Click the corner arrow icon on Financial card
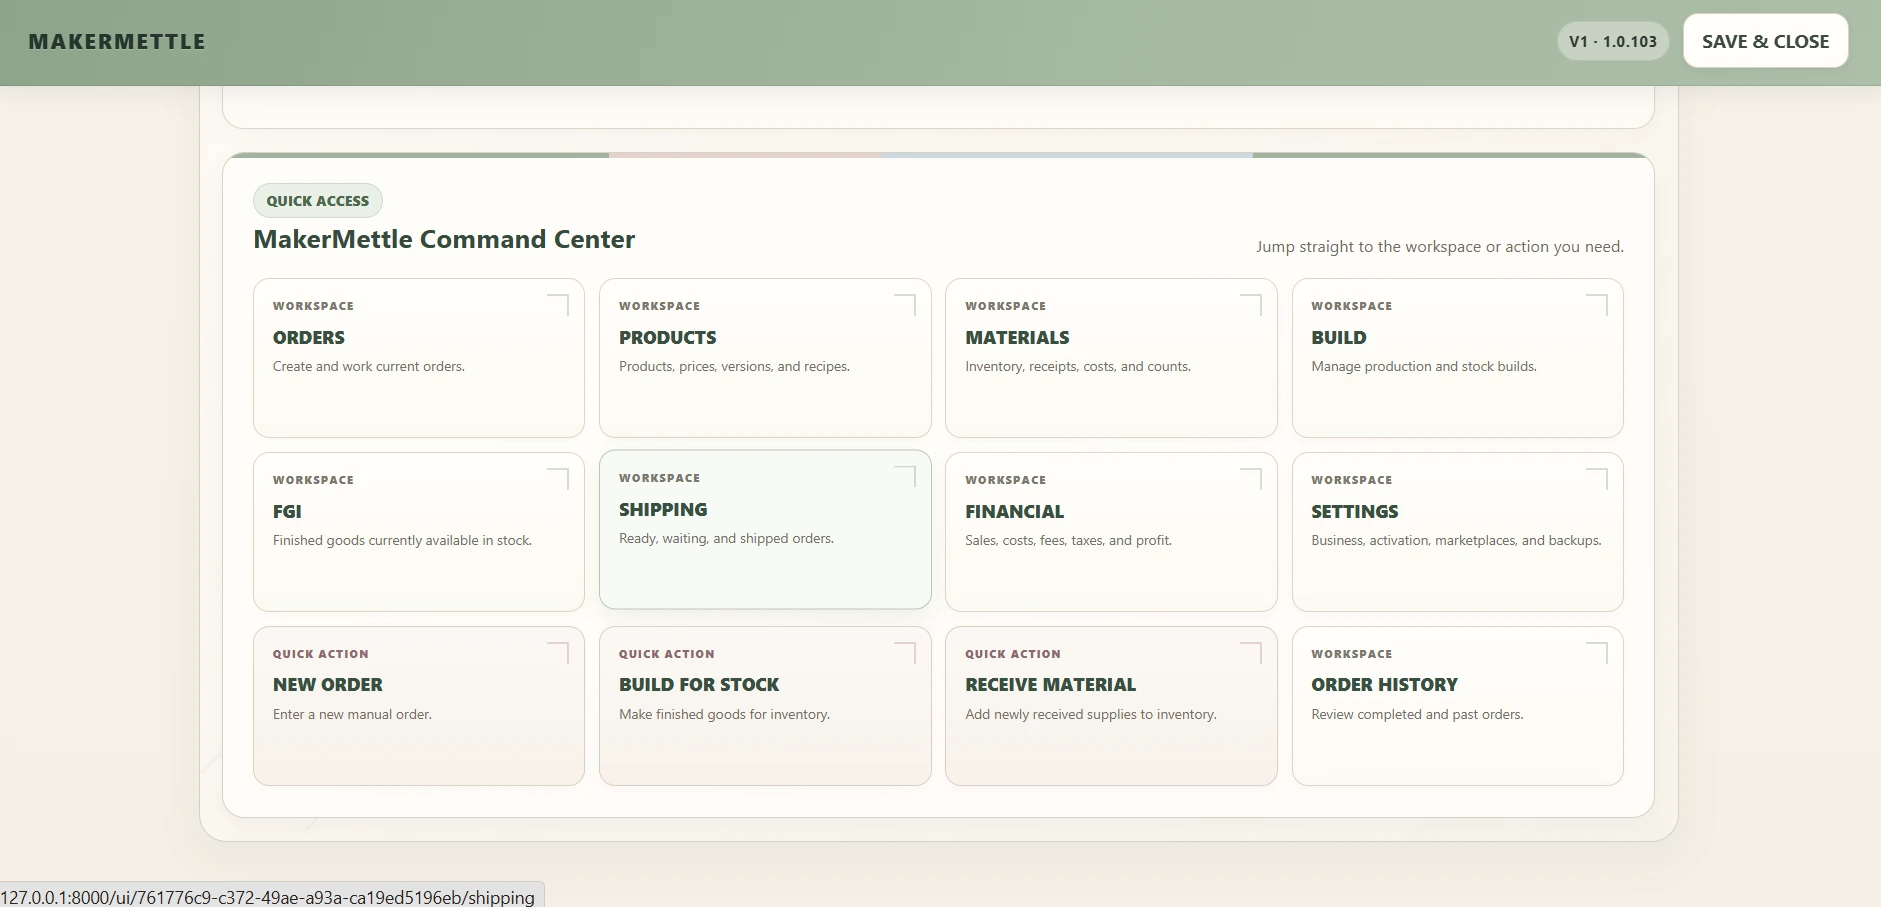1881x907 pixels. (x=1251, y=479)
